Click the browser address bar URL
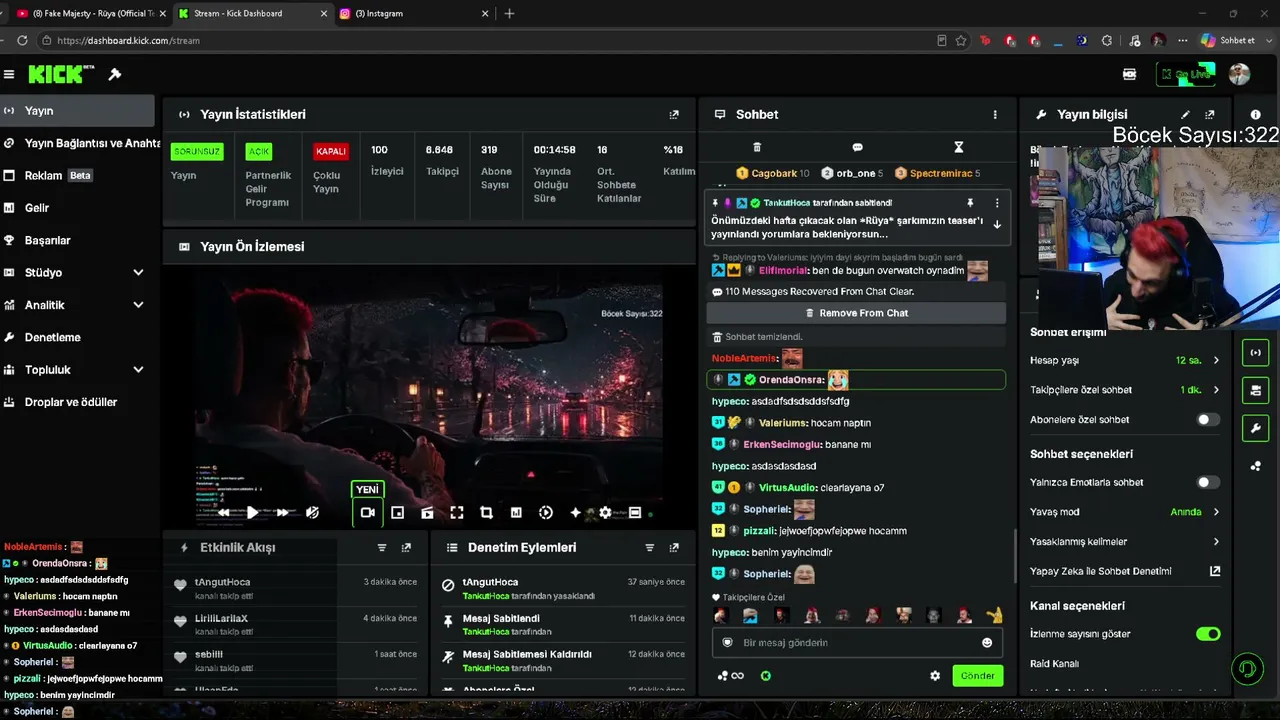 point(129,41)
